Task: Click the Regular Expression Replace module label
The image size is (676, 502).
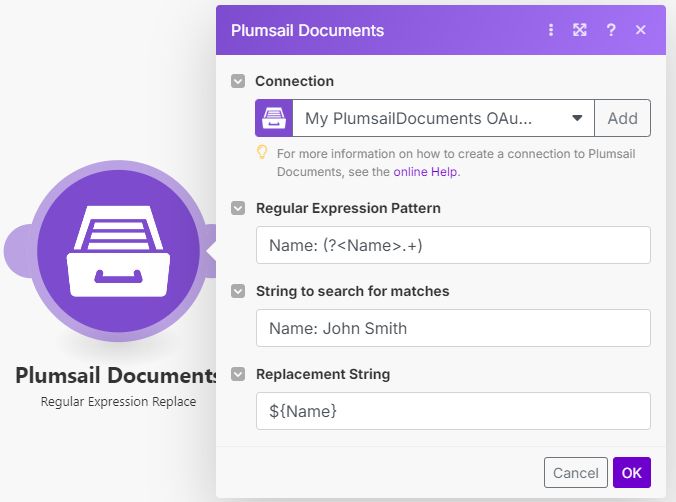Action: coord(118,402)
